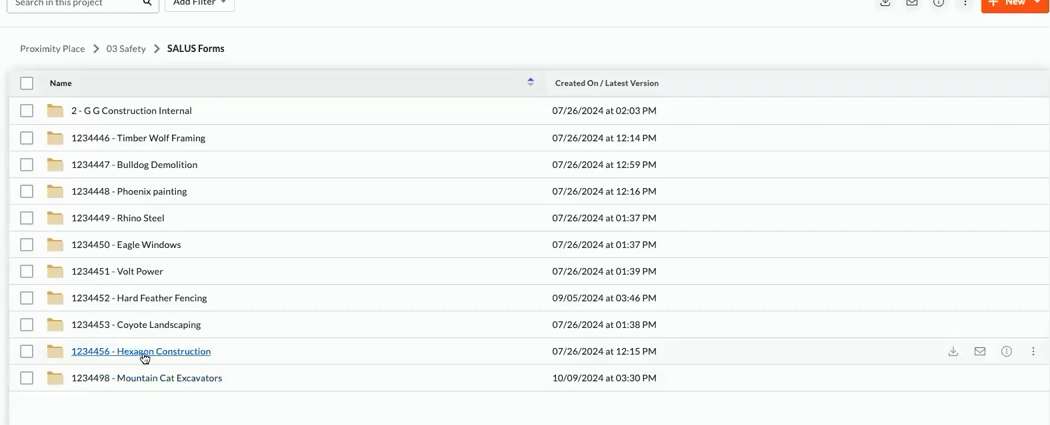
Task: Show info for Hexagon Construction row
Action: (1006, 351)
